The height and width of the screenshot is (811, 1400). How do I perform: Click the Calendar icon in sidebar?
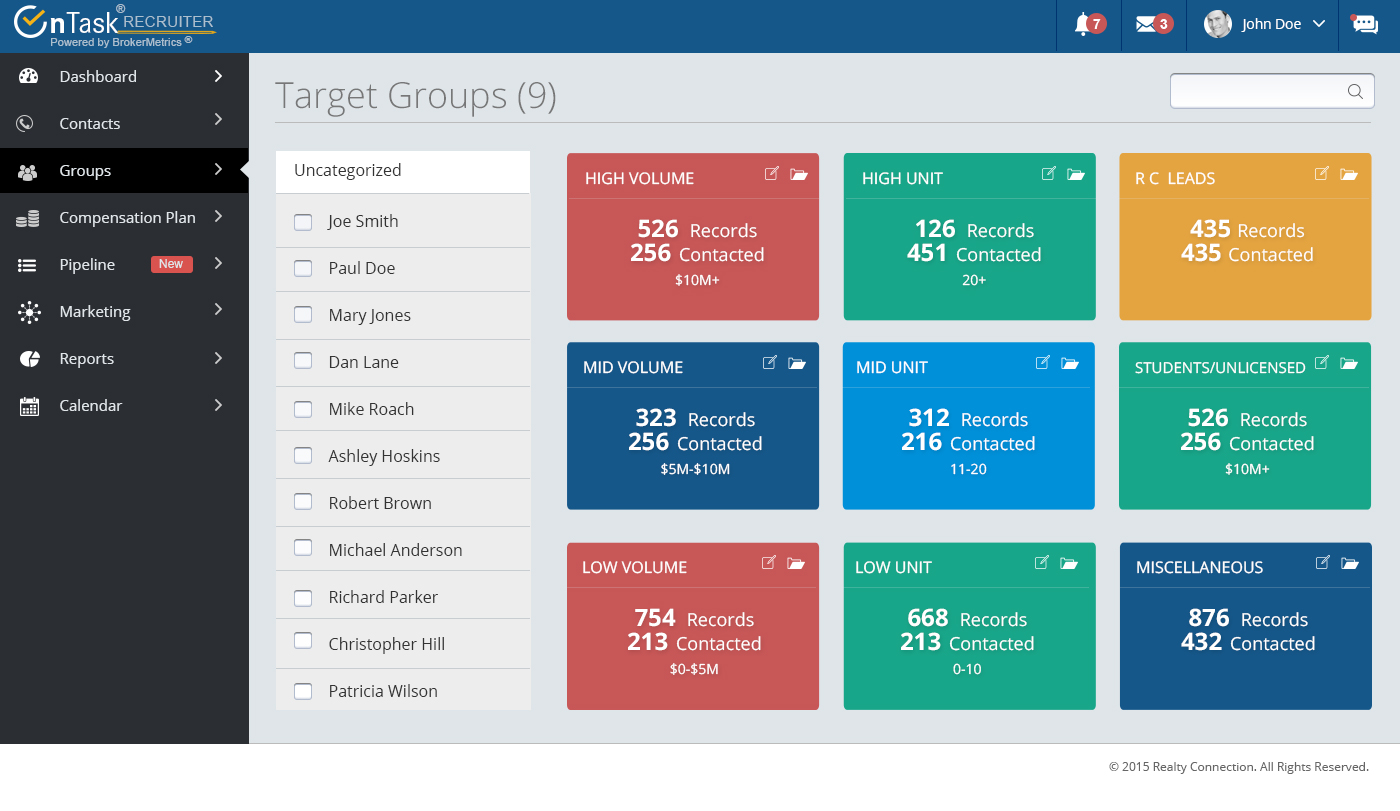(29, 406)
